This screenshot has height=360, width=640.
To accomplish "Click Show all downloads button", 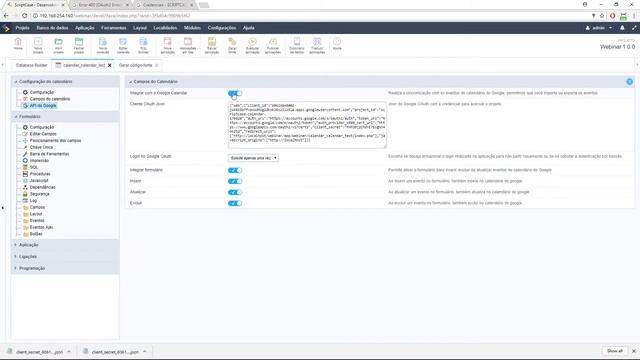I will pyautogui.click(x=614, y=351).
